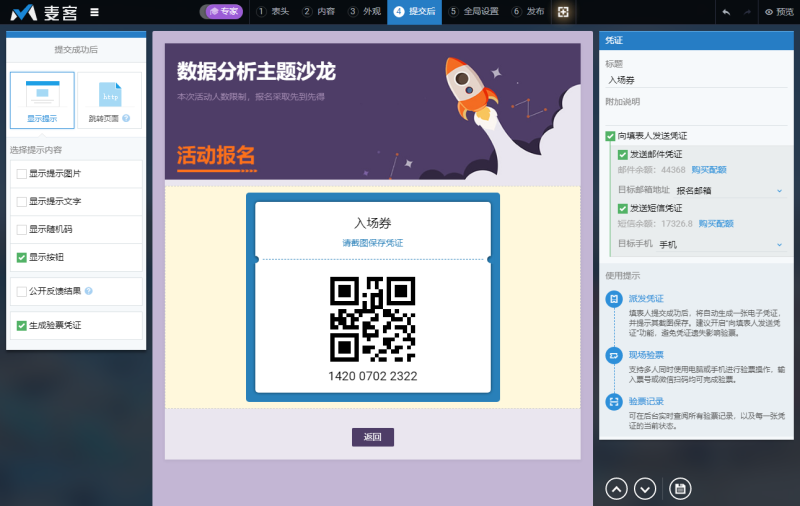The width and height of the screenshot is (800, 506).
Task: Uncheck 向填表人发送凭证 checkbox
Action: (610, 136)
